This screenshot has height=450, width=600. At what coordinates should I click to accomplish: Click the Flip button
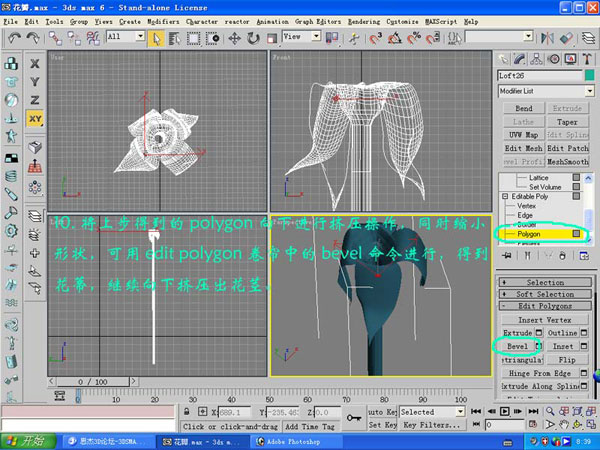pyautogui.click(x=567, y=360)
